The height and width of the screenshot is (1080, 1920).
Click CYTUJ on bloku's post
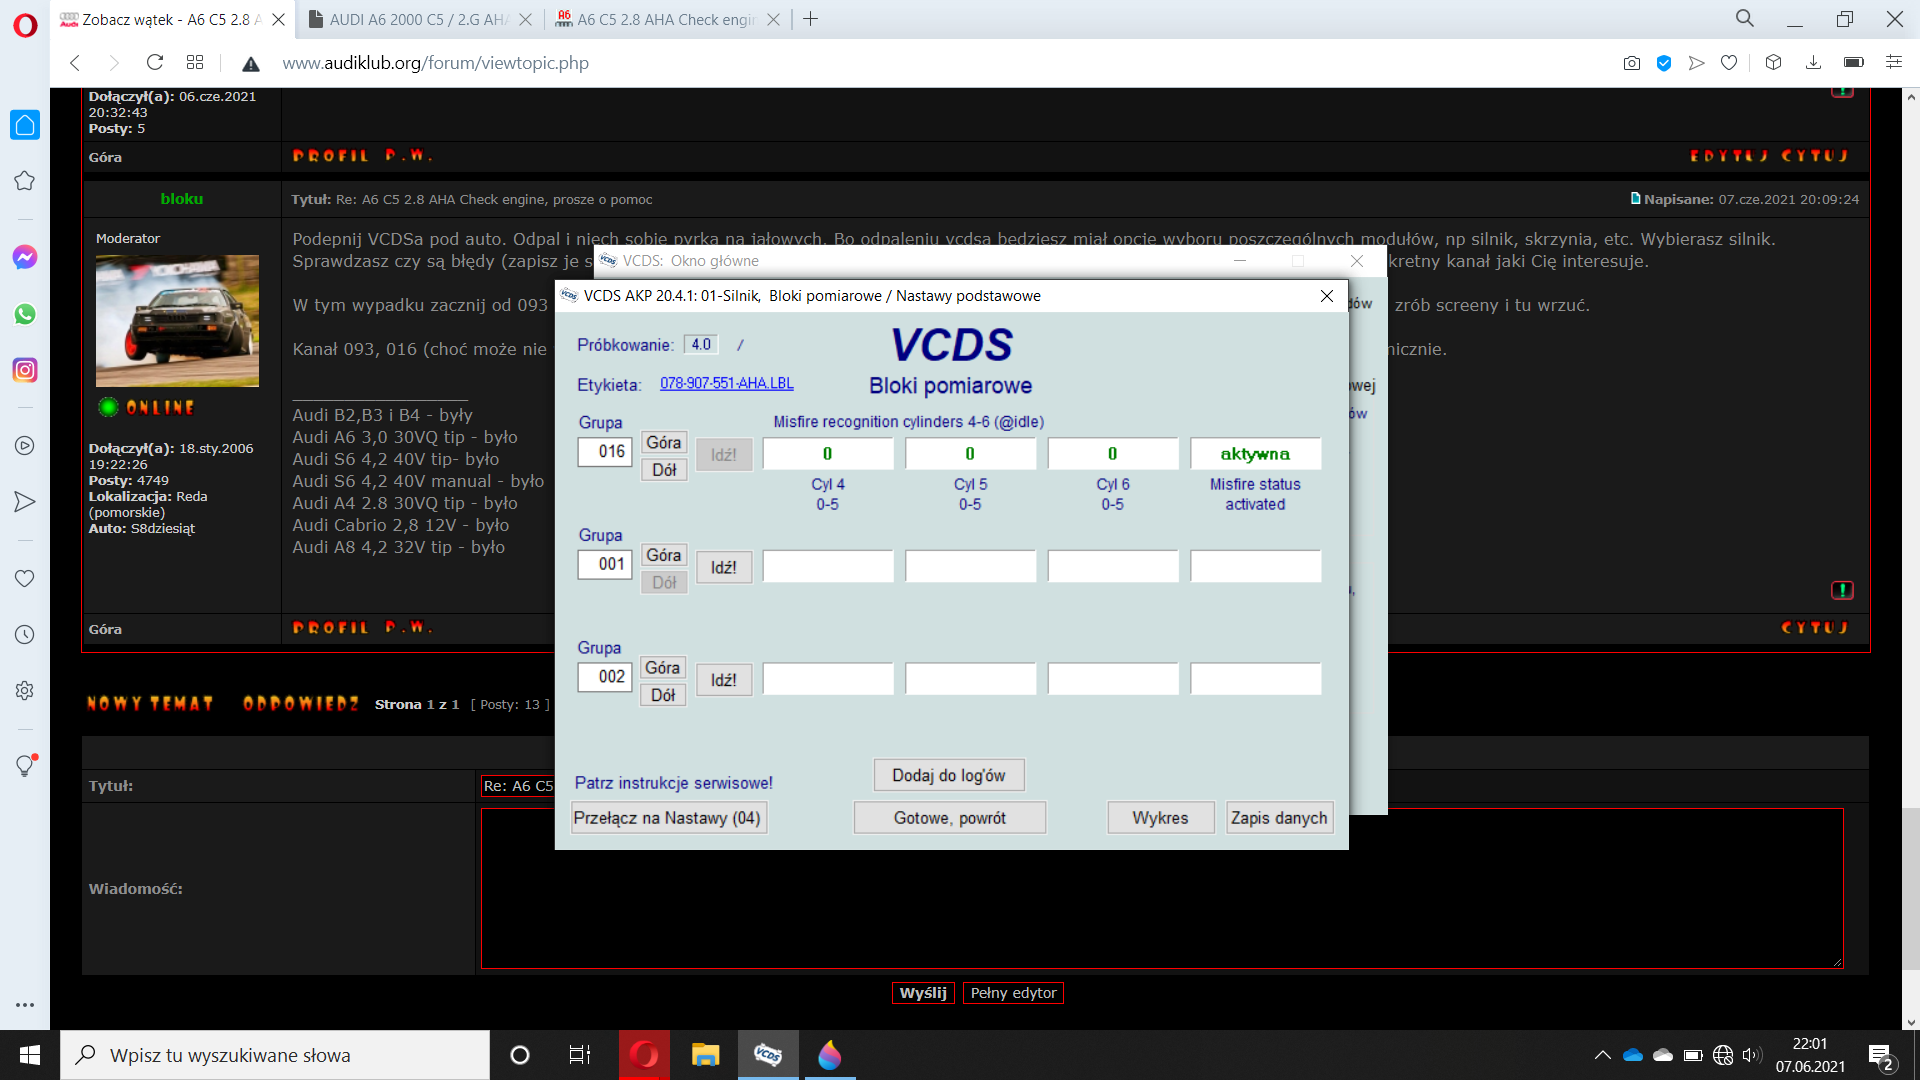(1815, 628)
